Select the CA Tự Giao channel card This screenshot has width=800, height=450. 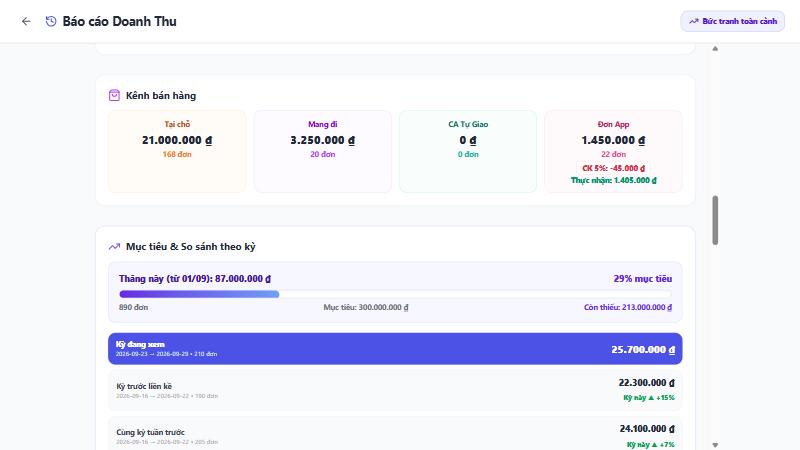pyautogui.click(x=468, y=152)
